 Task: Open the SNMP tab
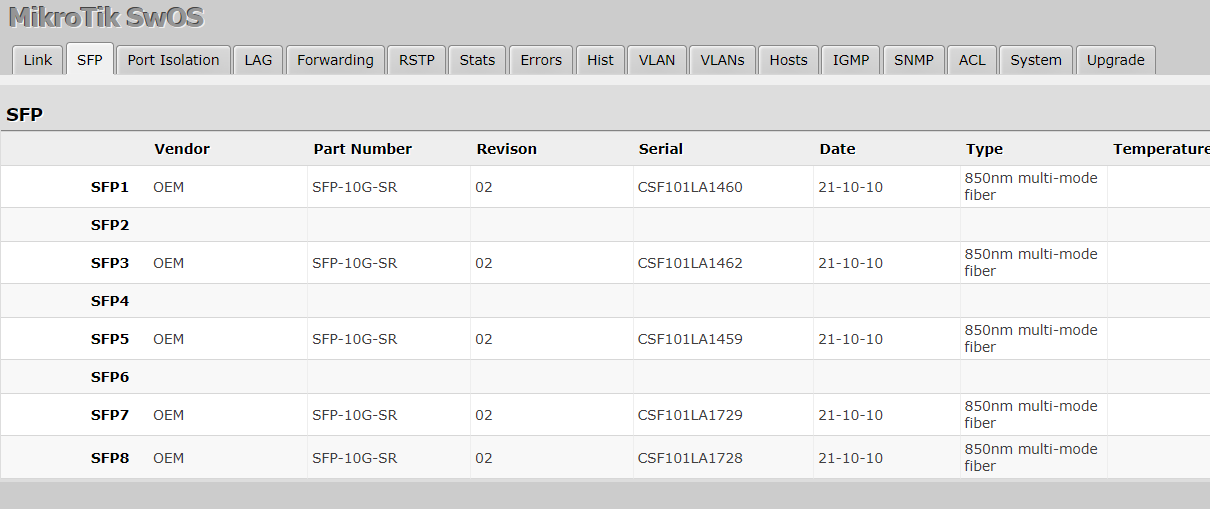tap(913, 60)
